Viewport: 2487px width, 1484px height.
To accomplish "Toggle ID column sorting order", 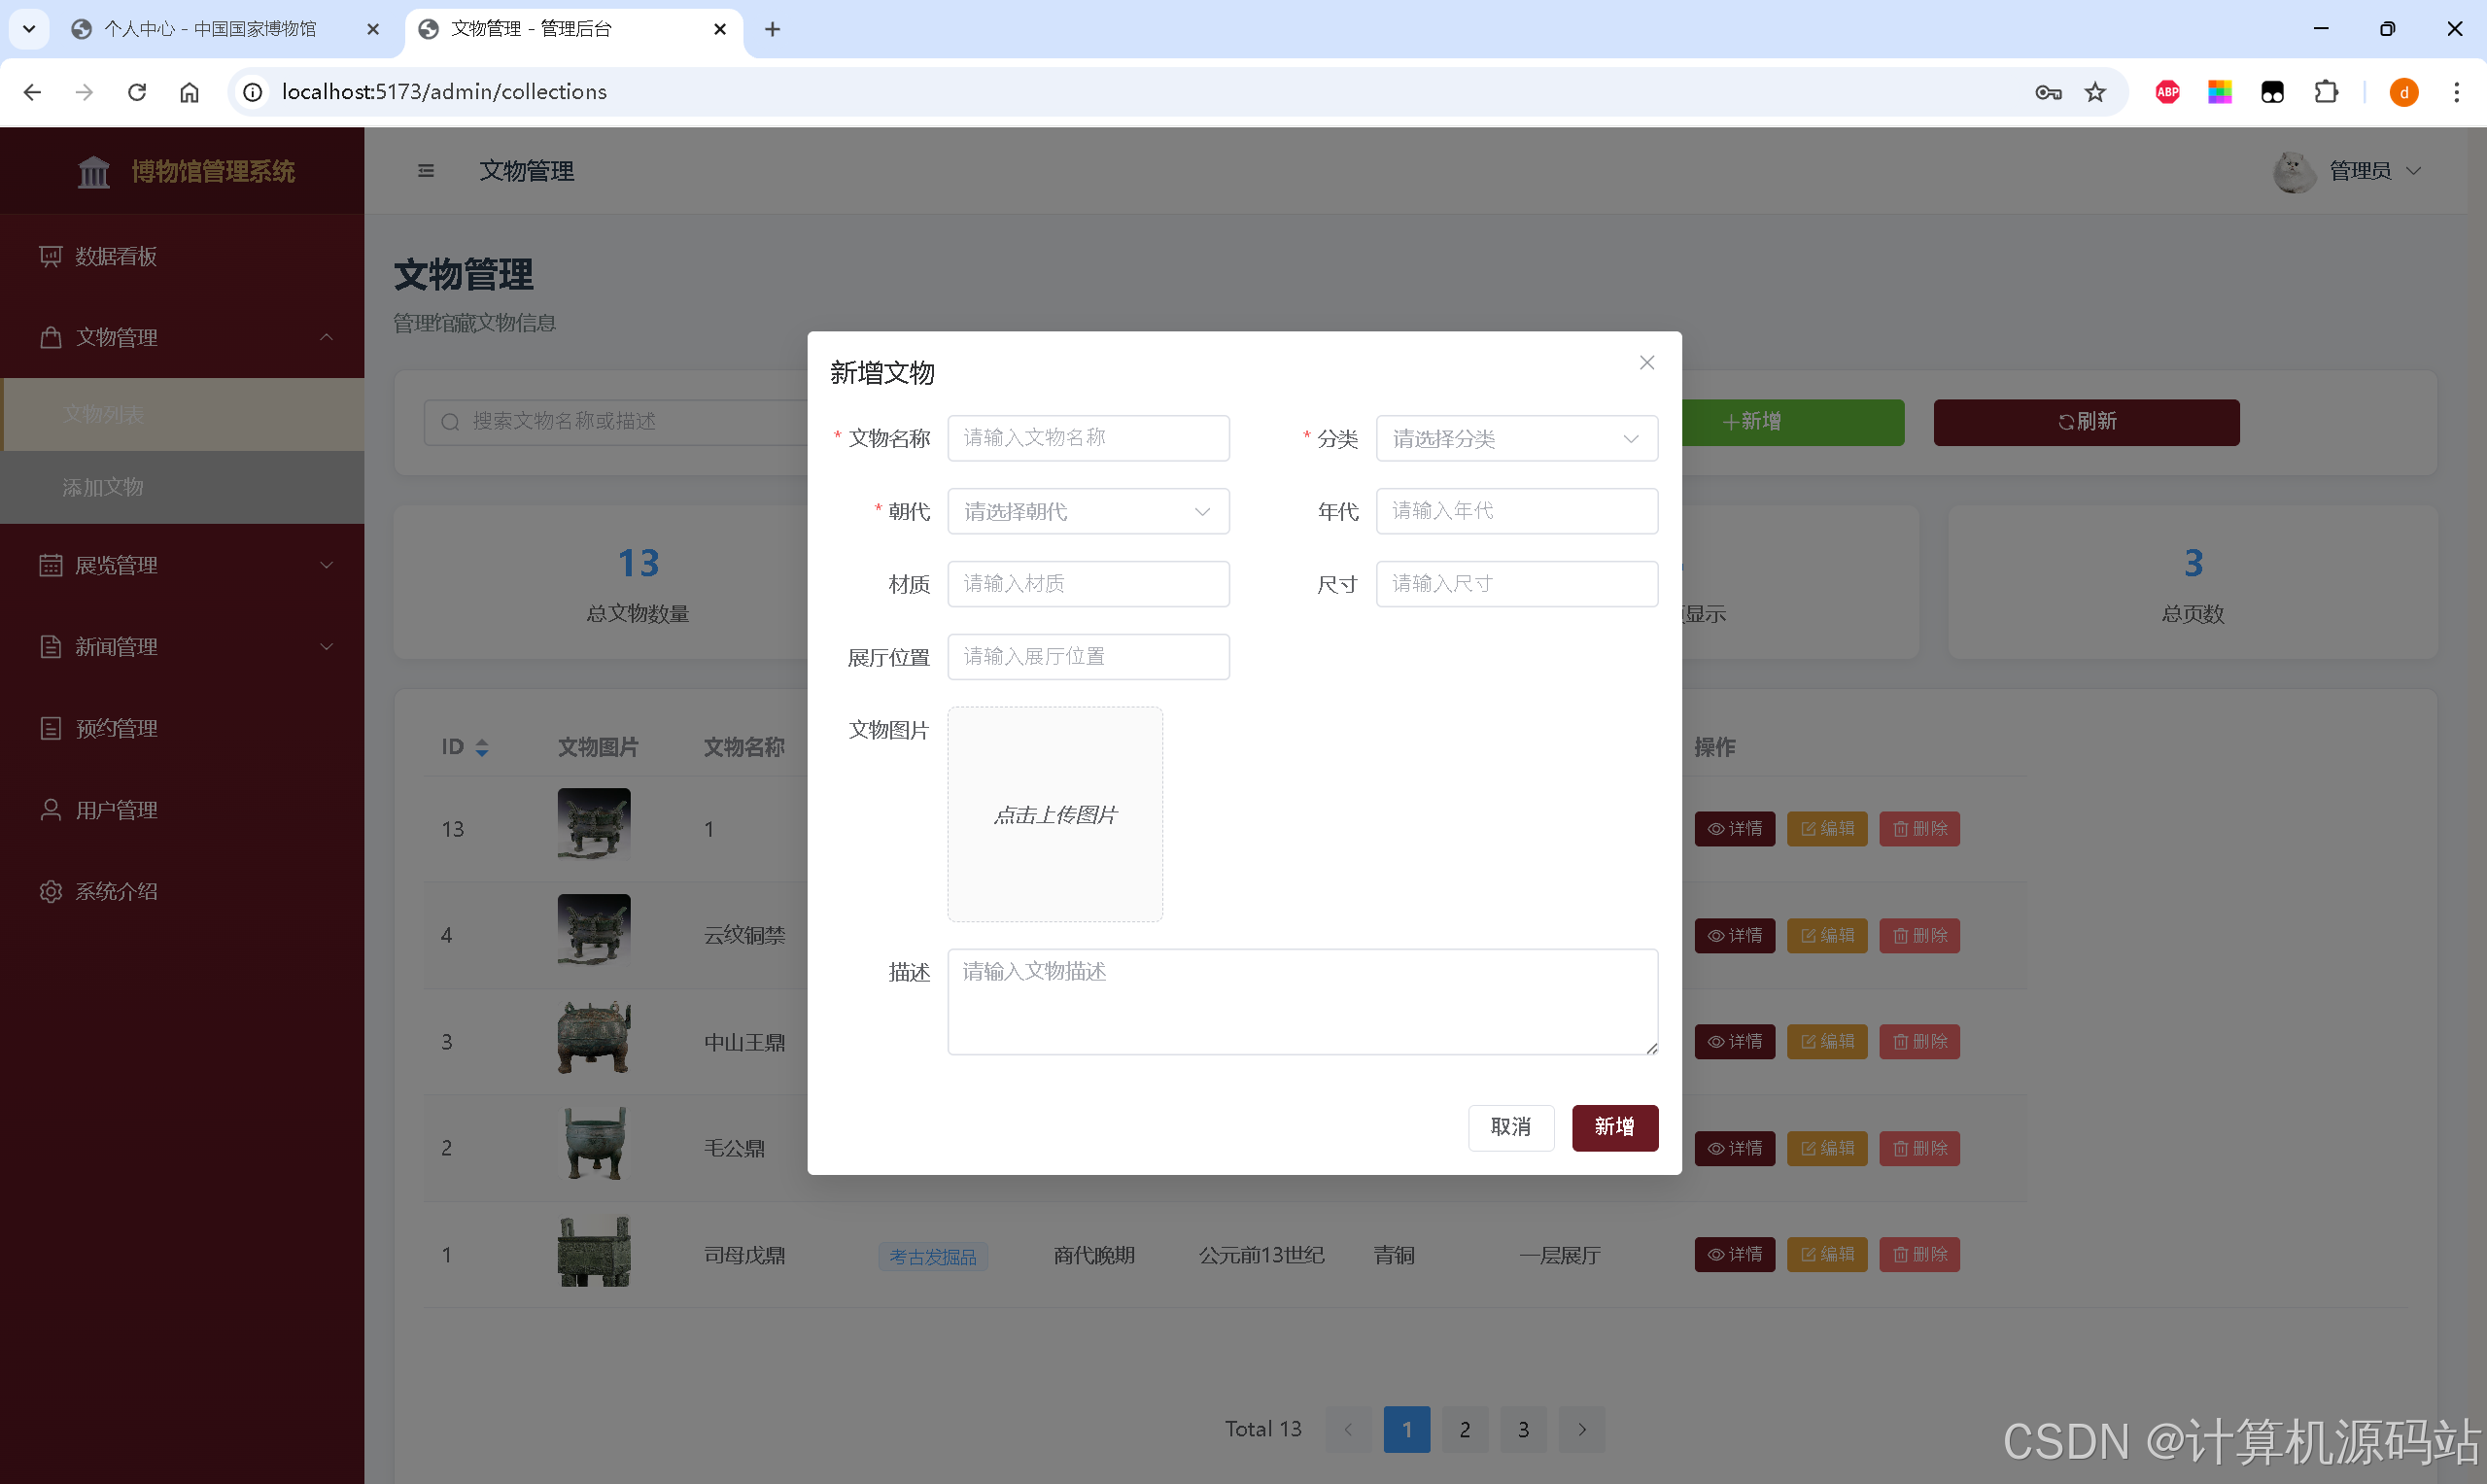I will 482,747.
